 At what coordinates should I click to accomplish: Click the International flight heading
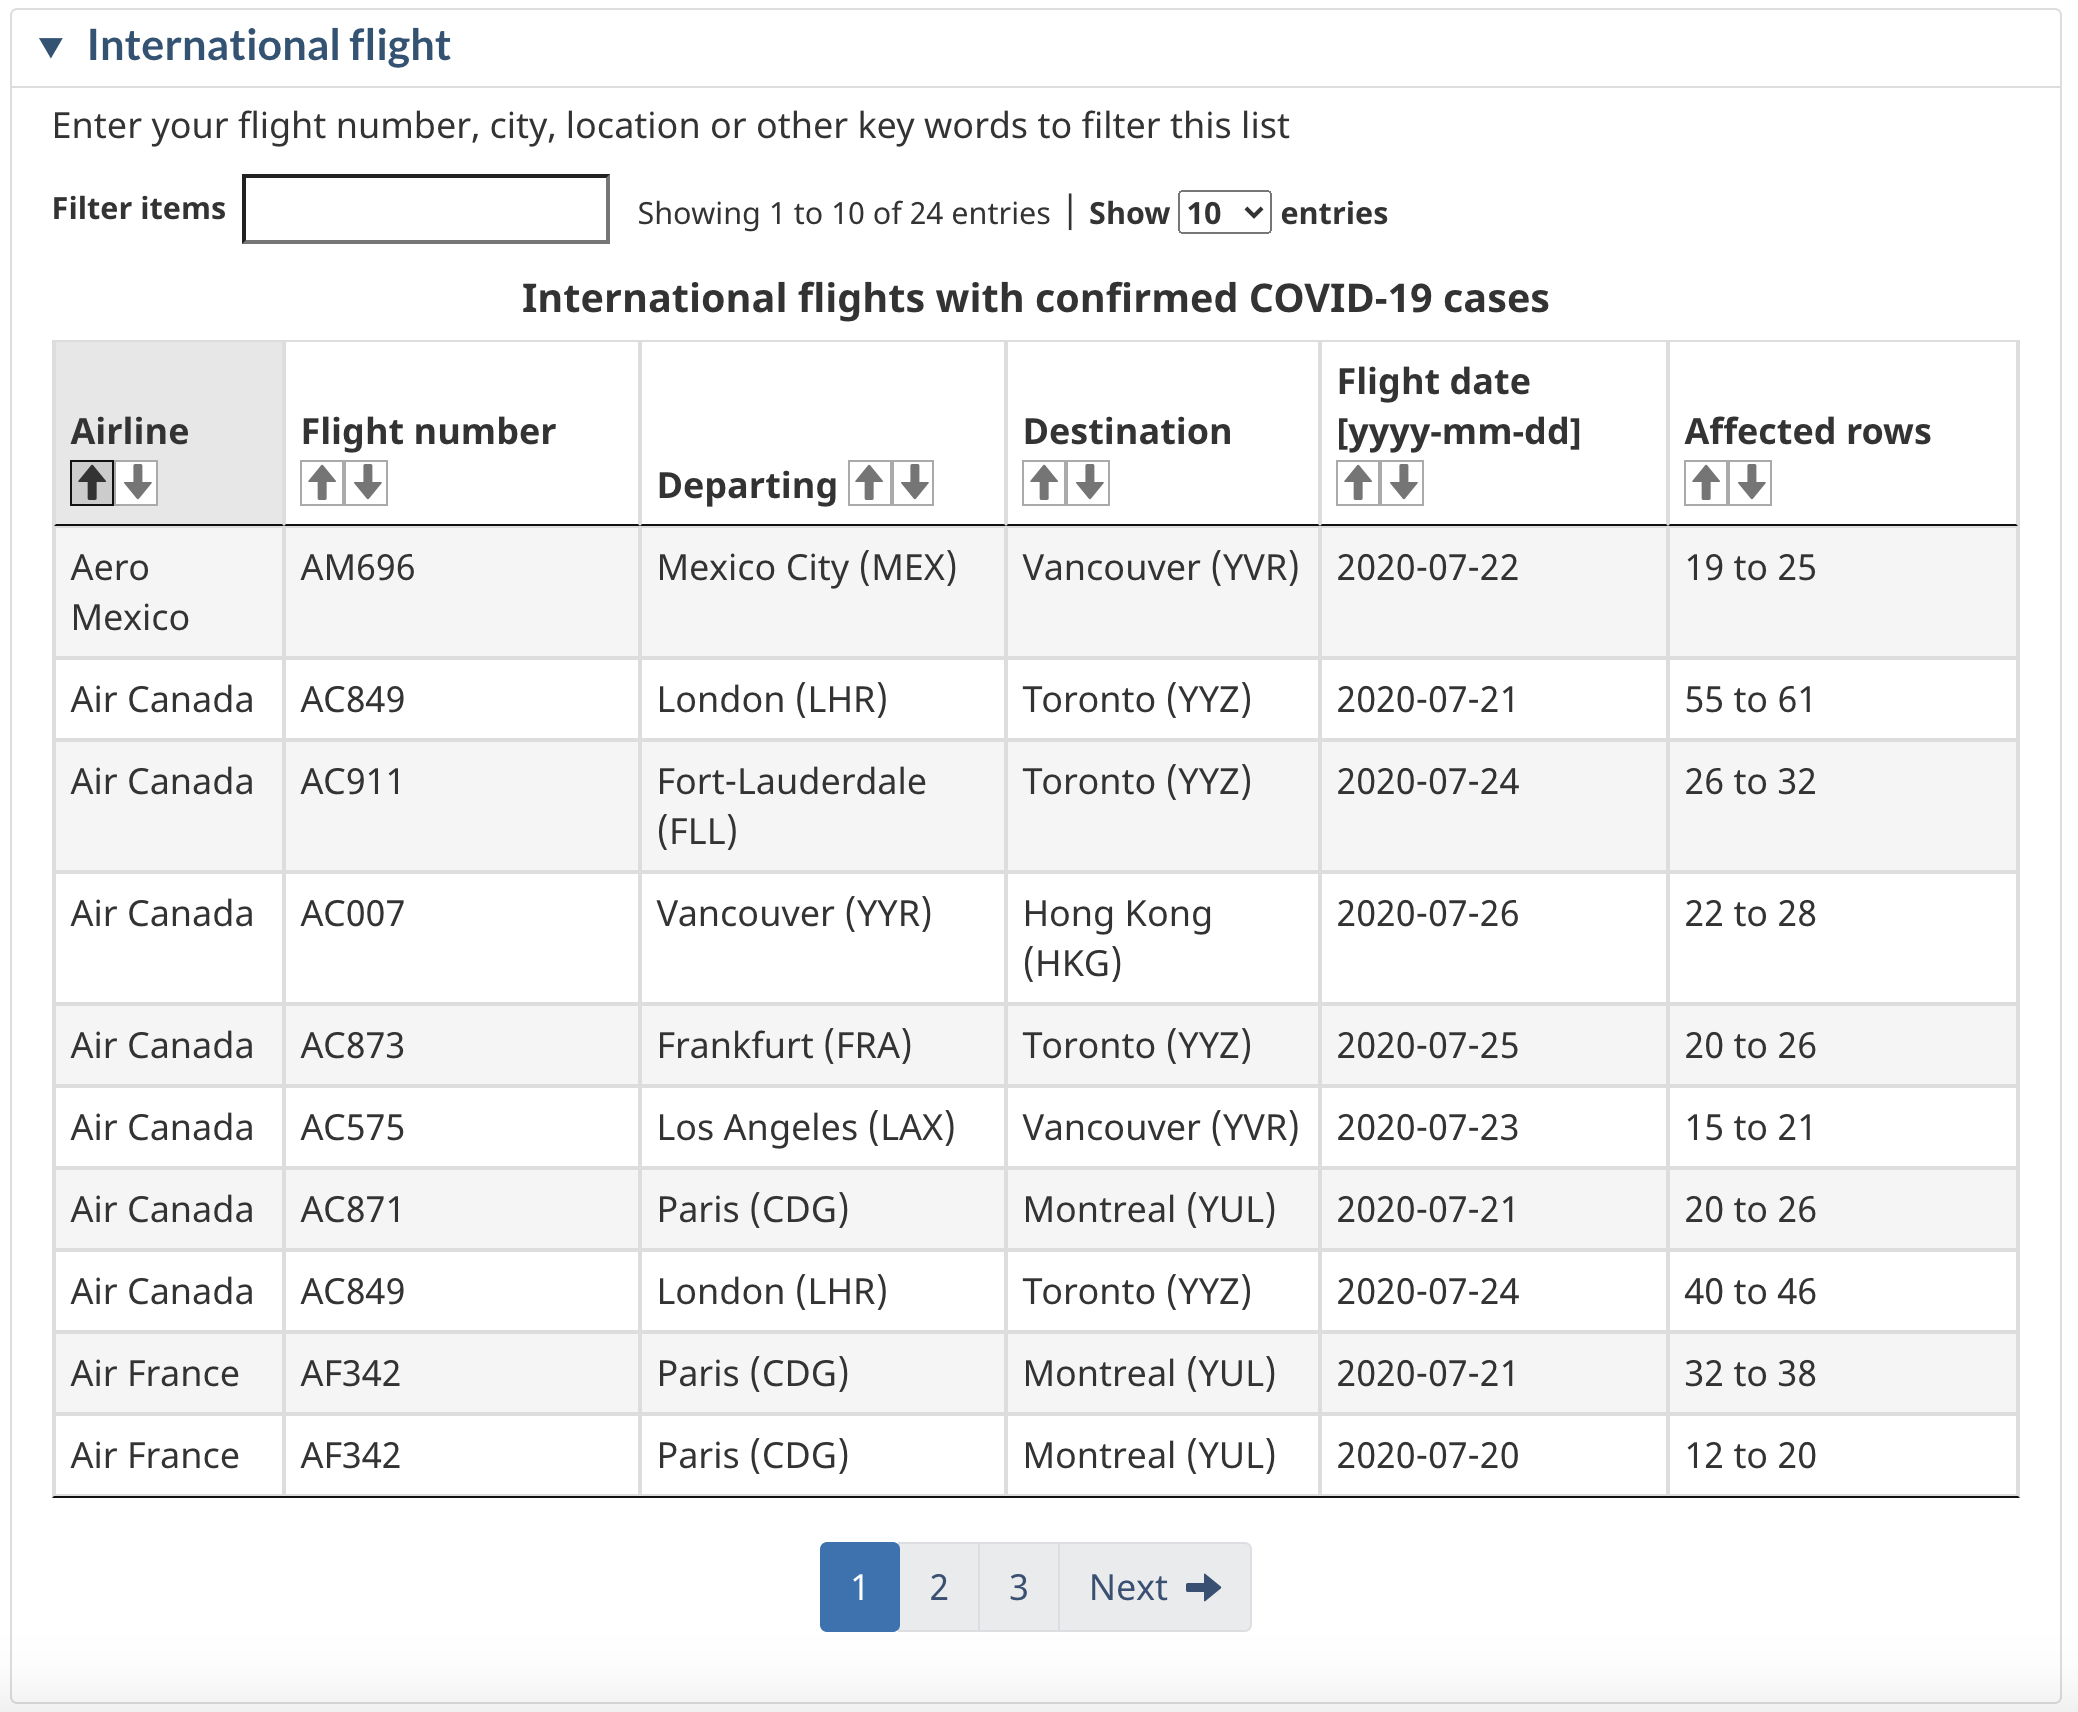click(268, 46)
